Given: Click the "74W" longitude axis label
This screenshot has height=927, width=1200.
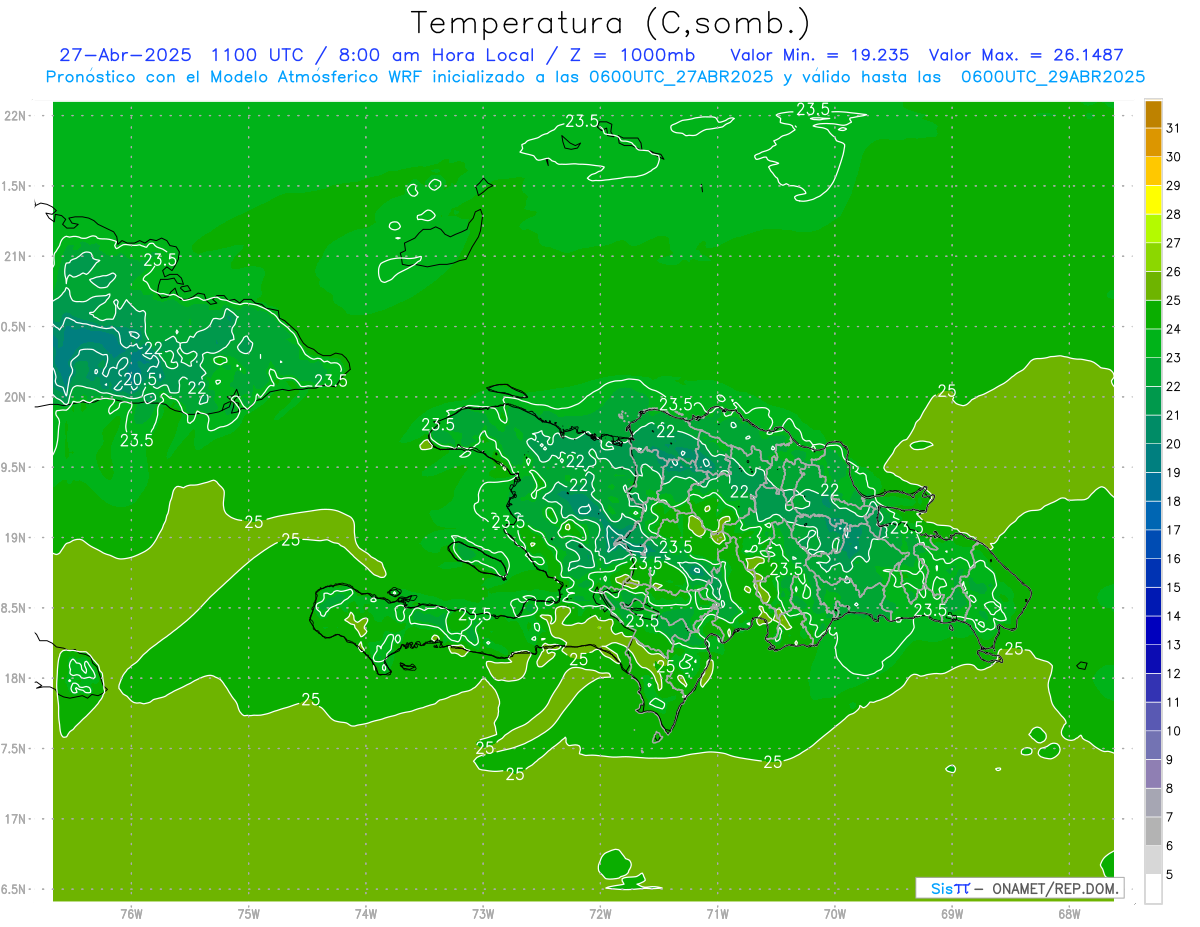Looking at the screenshot, I should [366, 914].
